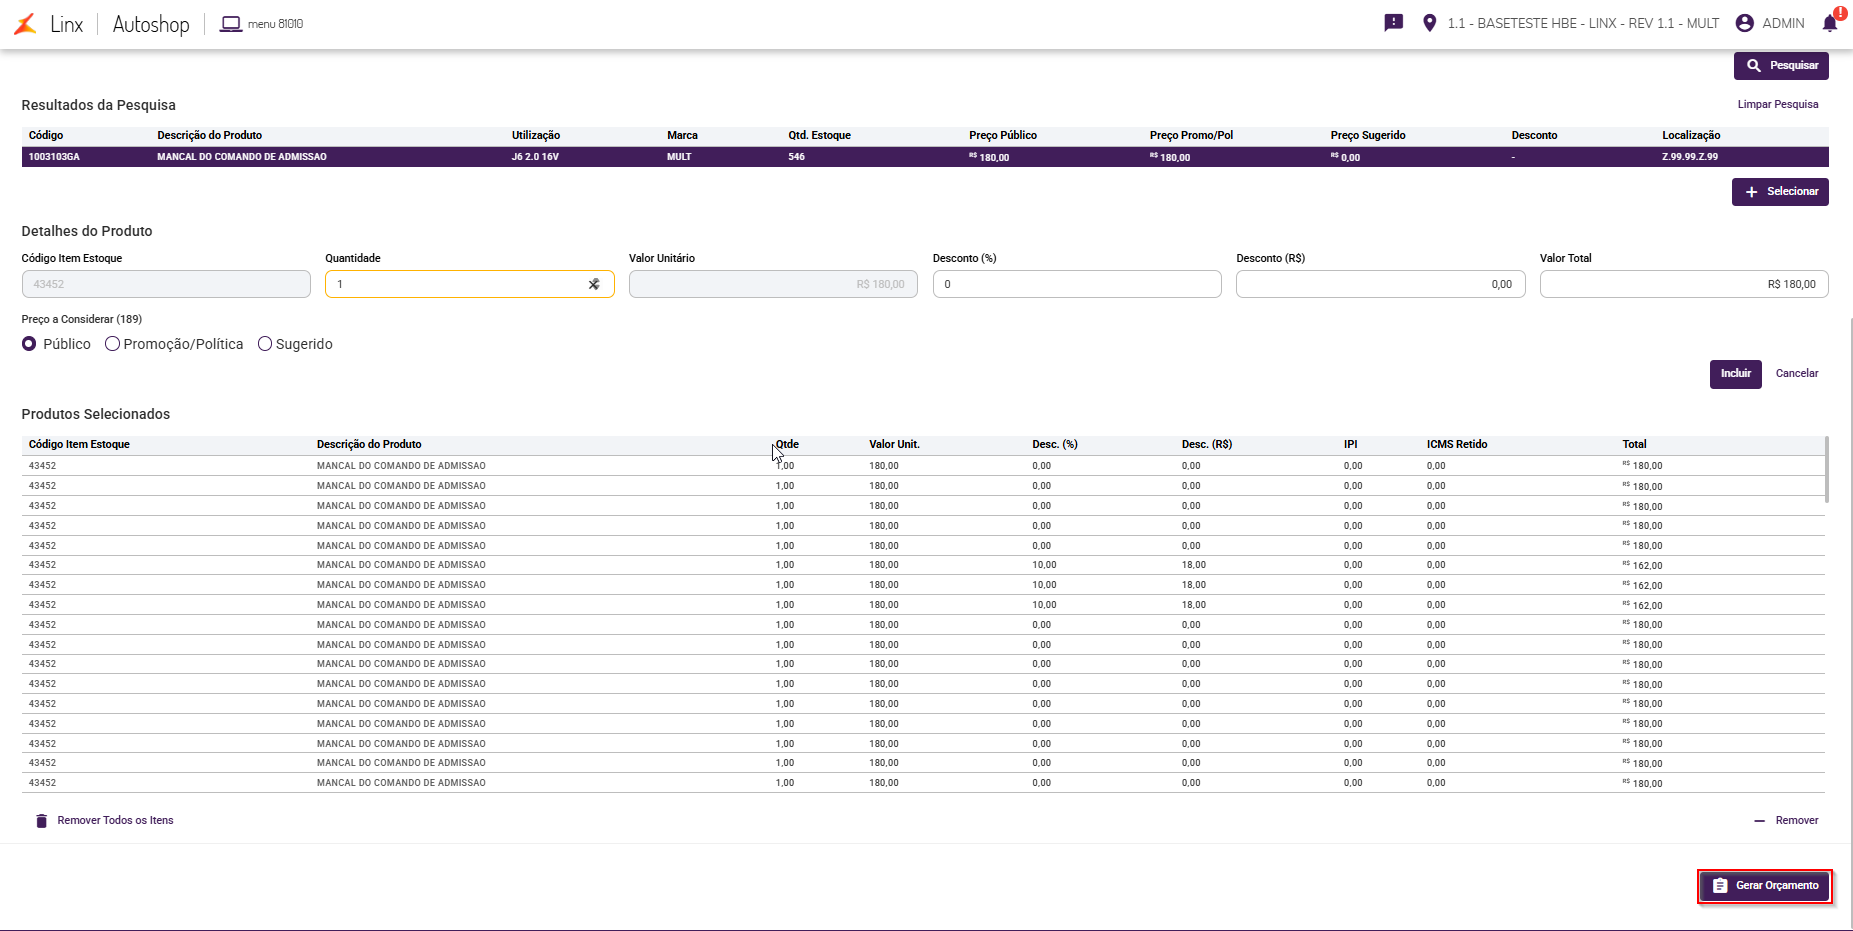Click the stock quantity value 546
Screen dimensions: 1853x931
(796, 157)
